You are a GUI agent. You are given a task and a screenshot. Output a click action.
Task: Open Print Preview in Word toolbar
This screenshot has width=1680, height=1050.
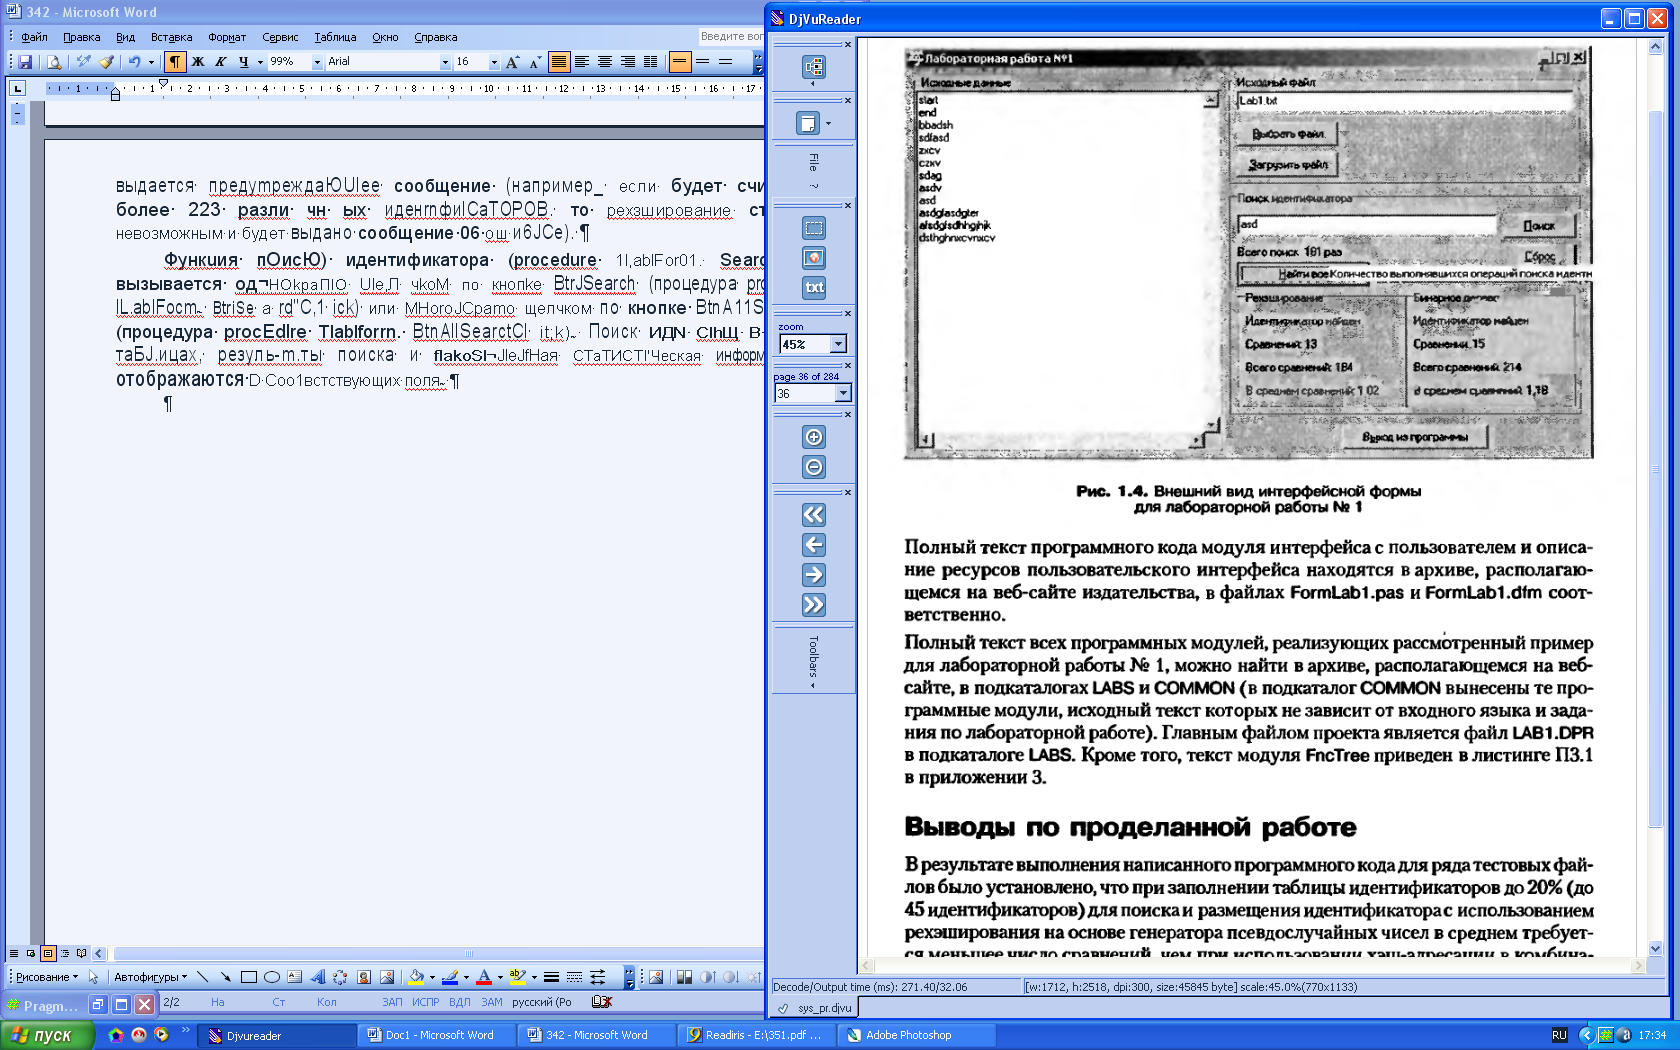[54, 62]
